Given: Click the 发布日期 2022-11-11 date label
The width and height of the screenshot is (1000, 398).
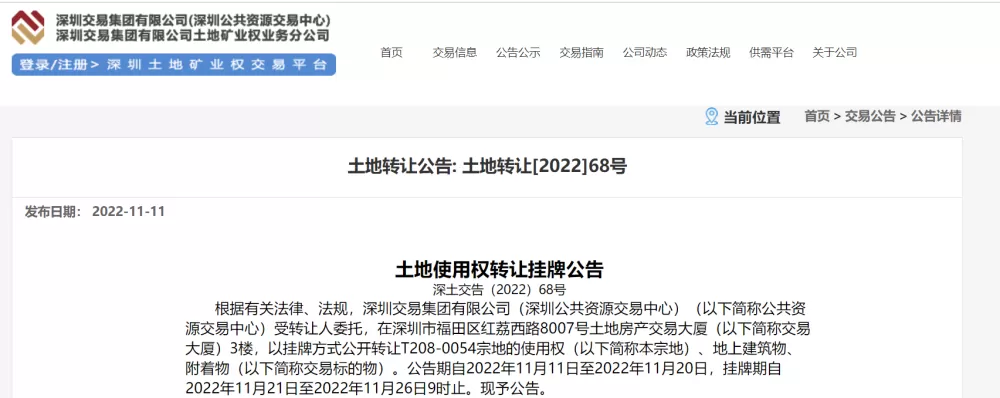Looking at the screenshot, I should click(x=94, y=212).
